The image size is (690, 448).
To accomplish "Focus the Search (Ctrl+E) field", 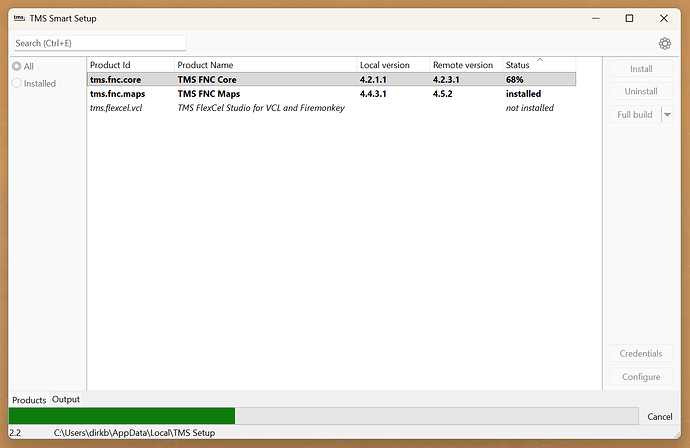I will [100, 43].
